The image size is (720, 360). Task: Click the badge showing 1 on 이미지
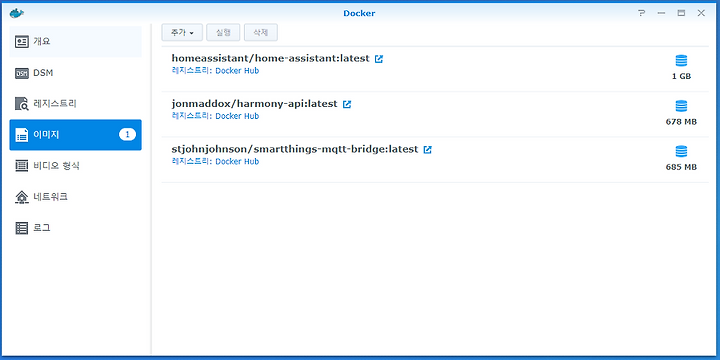(x=127, y=135)
